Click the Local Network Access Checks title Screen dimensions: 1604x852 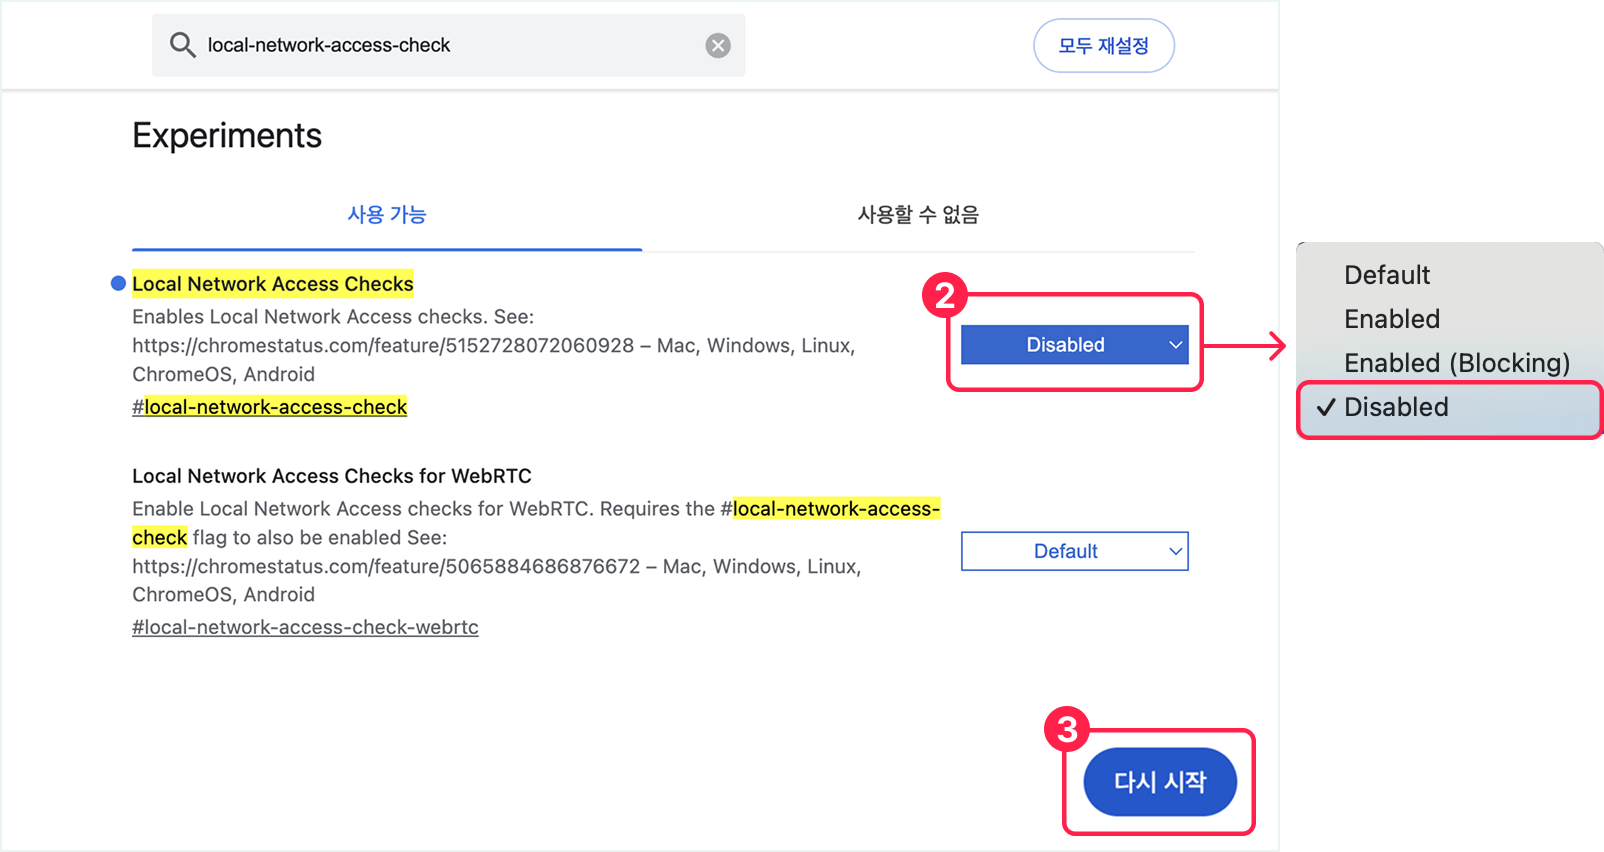(x=273, y=284)
